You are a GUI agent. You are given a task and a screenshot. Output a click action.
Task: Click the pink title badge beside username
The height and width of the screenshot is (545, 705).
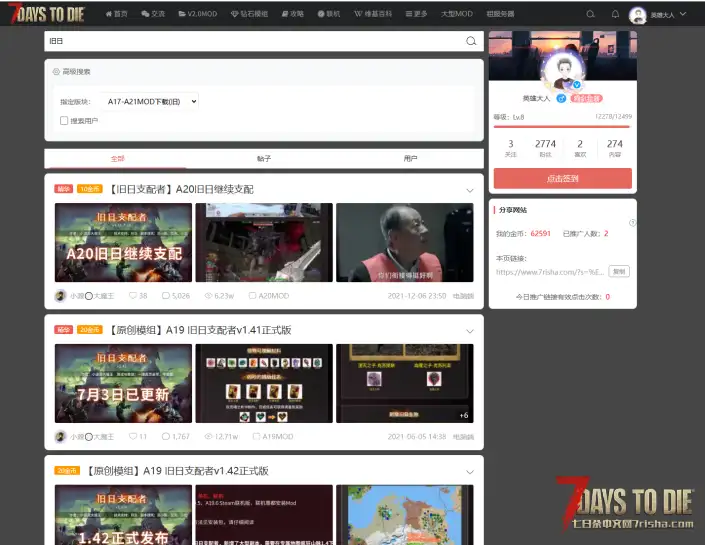586,98
